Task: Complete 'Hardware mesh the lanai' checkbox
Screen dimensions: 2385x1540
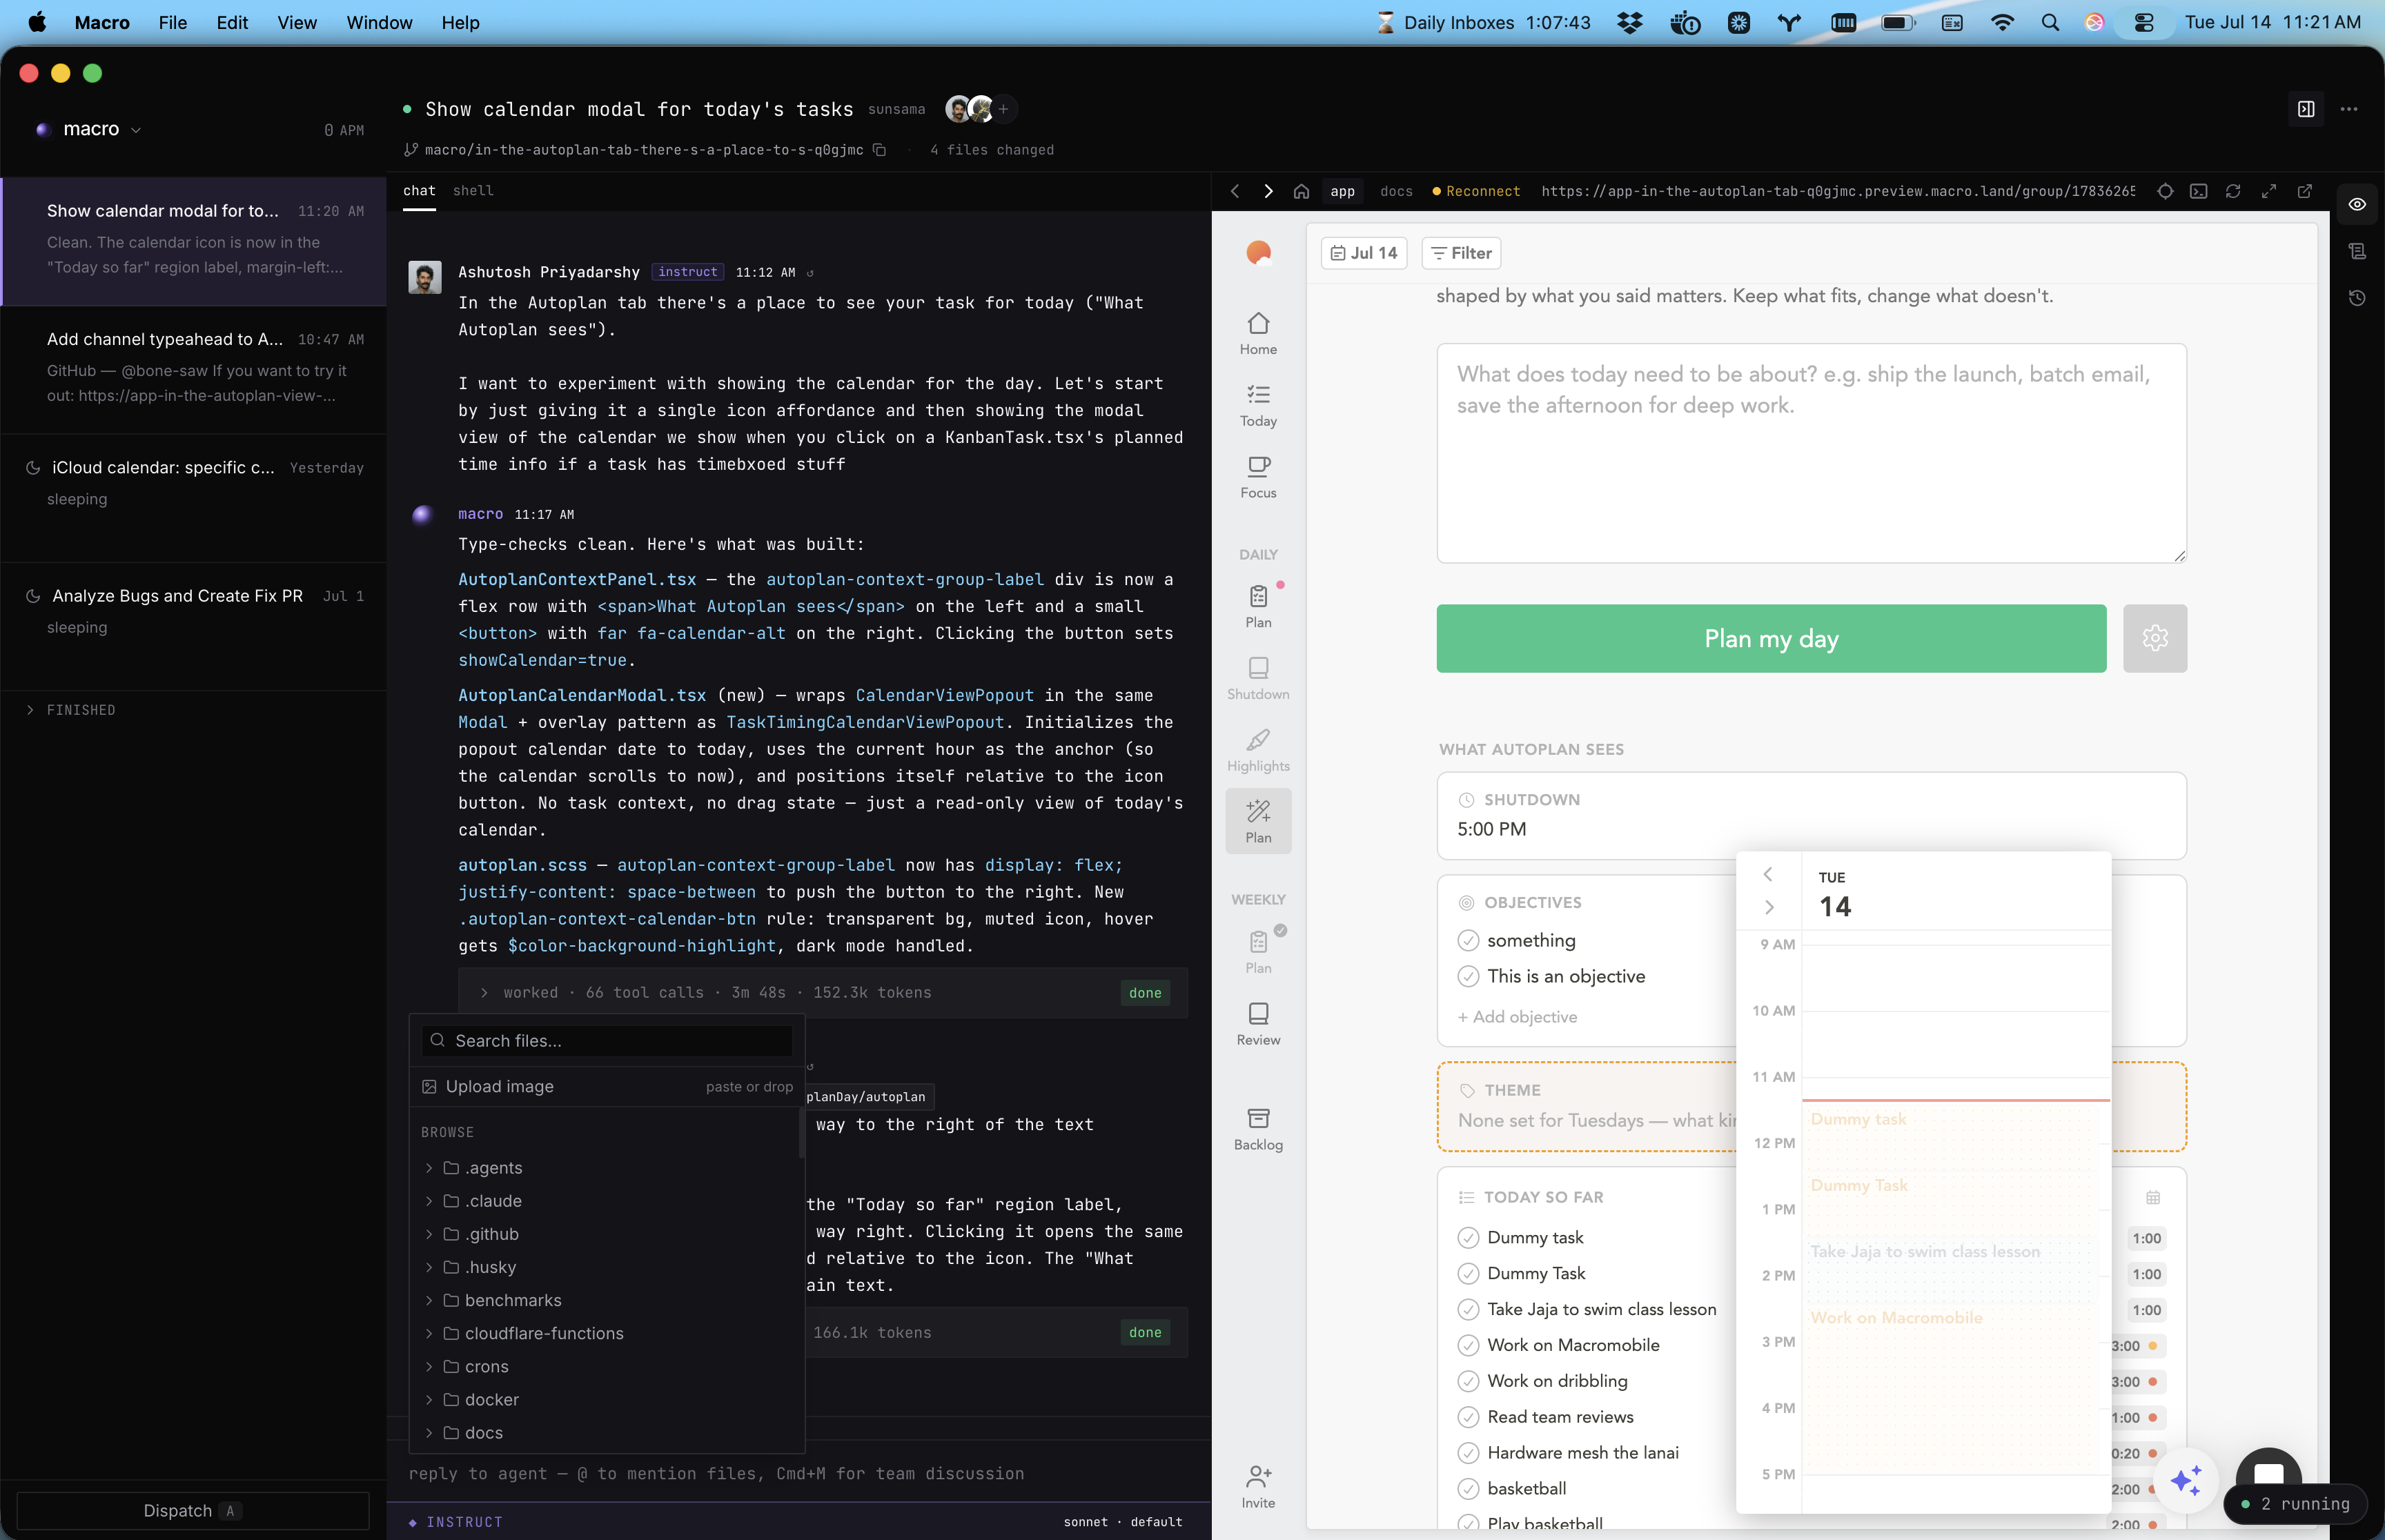Action: pyautogui.click(x=1468, y=1453)
